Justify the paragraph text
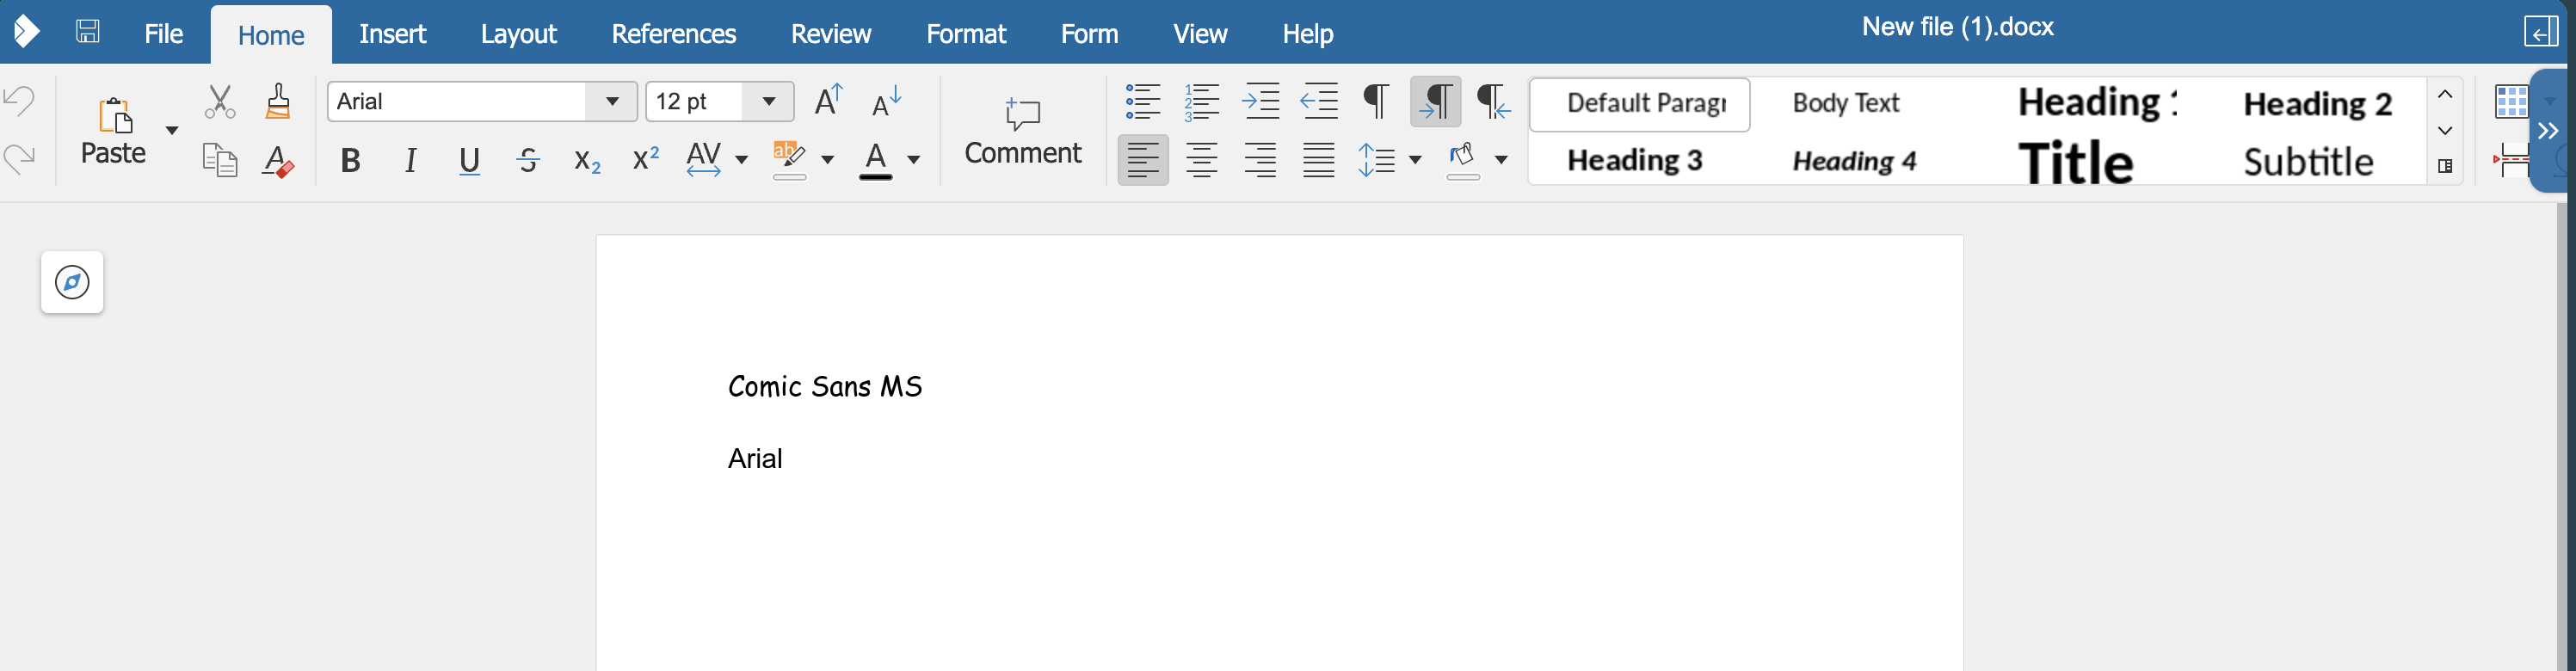The height and width of the screenshot is (671, 2576). coord(1319,160)
